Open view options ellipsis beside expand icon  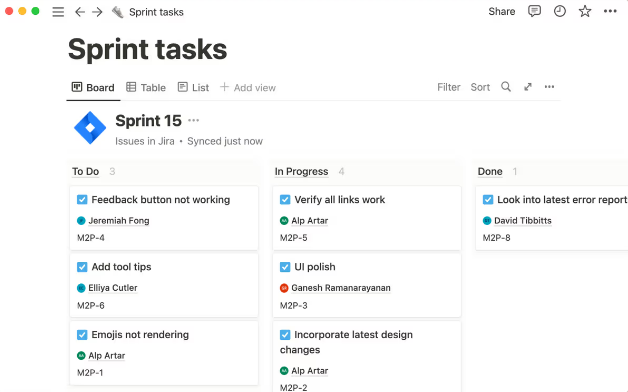coord(549,87)
